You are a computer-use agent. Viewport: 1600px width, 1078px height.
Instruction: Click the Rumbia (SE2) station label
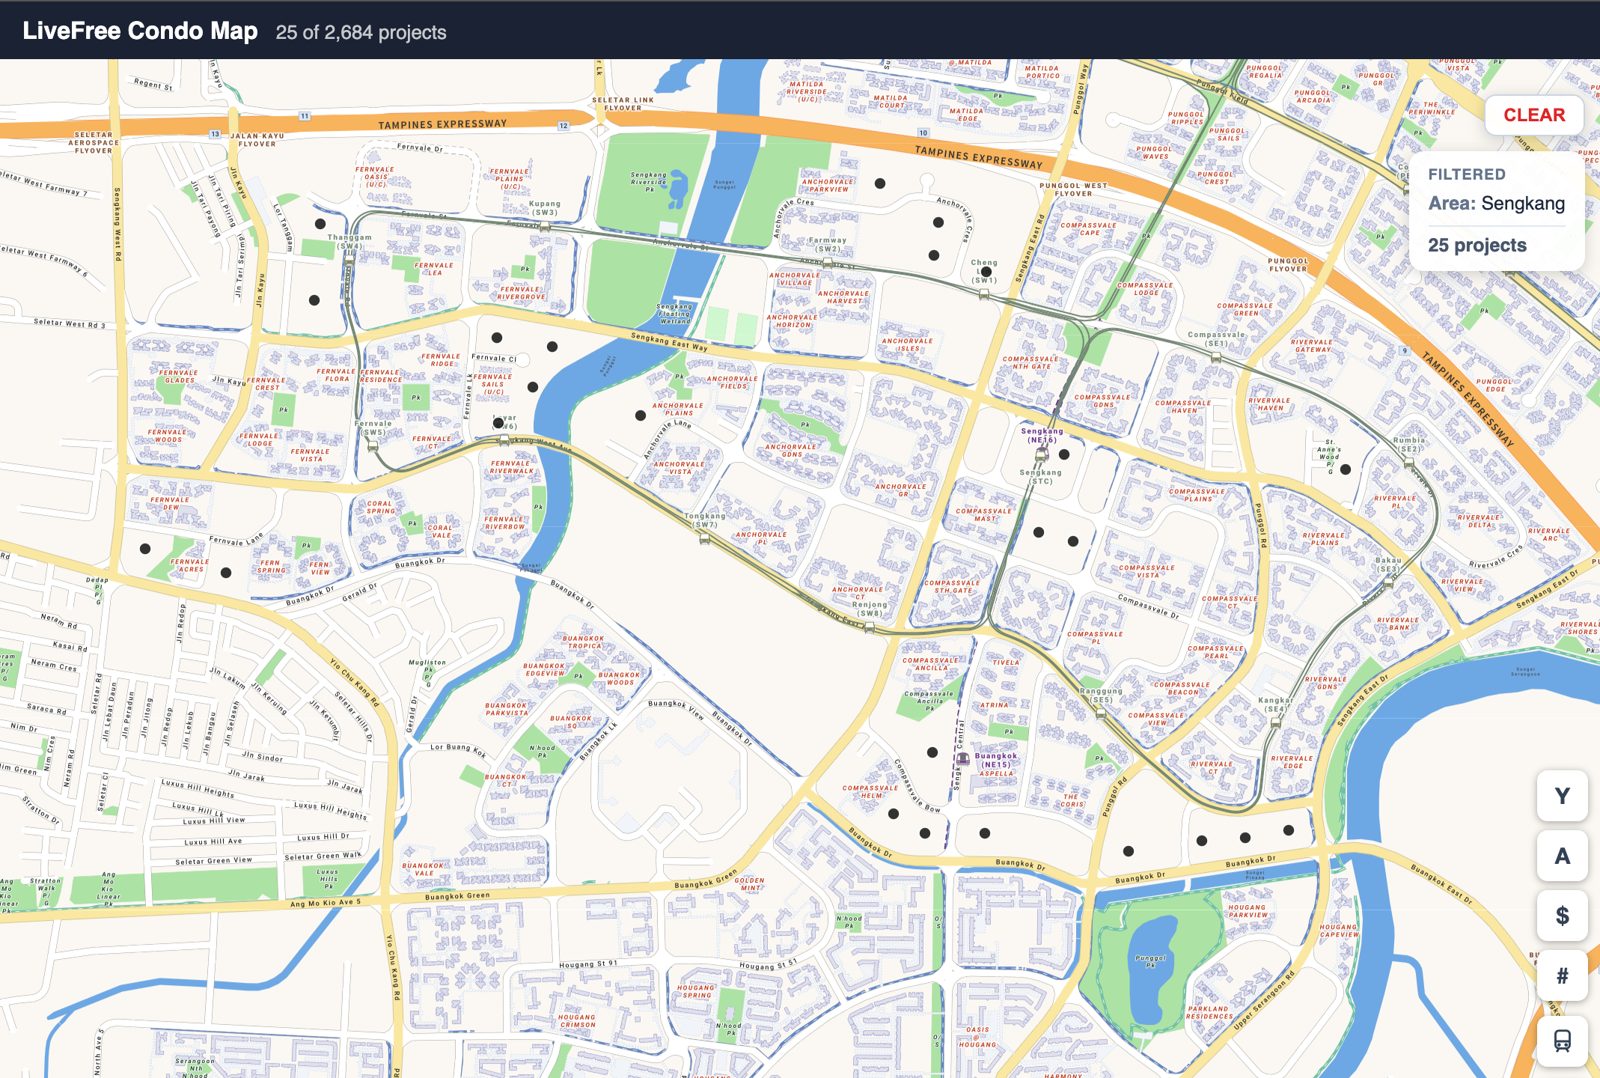(x=1408, y=444)
